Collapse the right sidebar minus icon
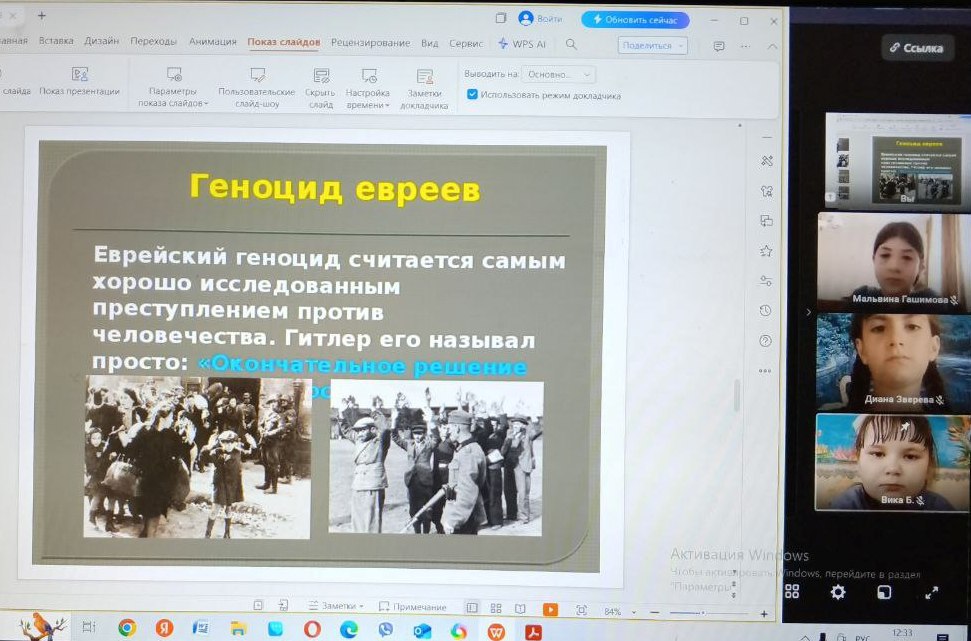 (x=767, y=137)
